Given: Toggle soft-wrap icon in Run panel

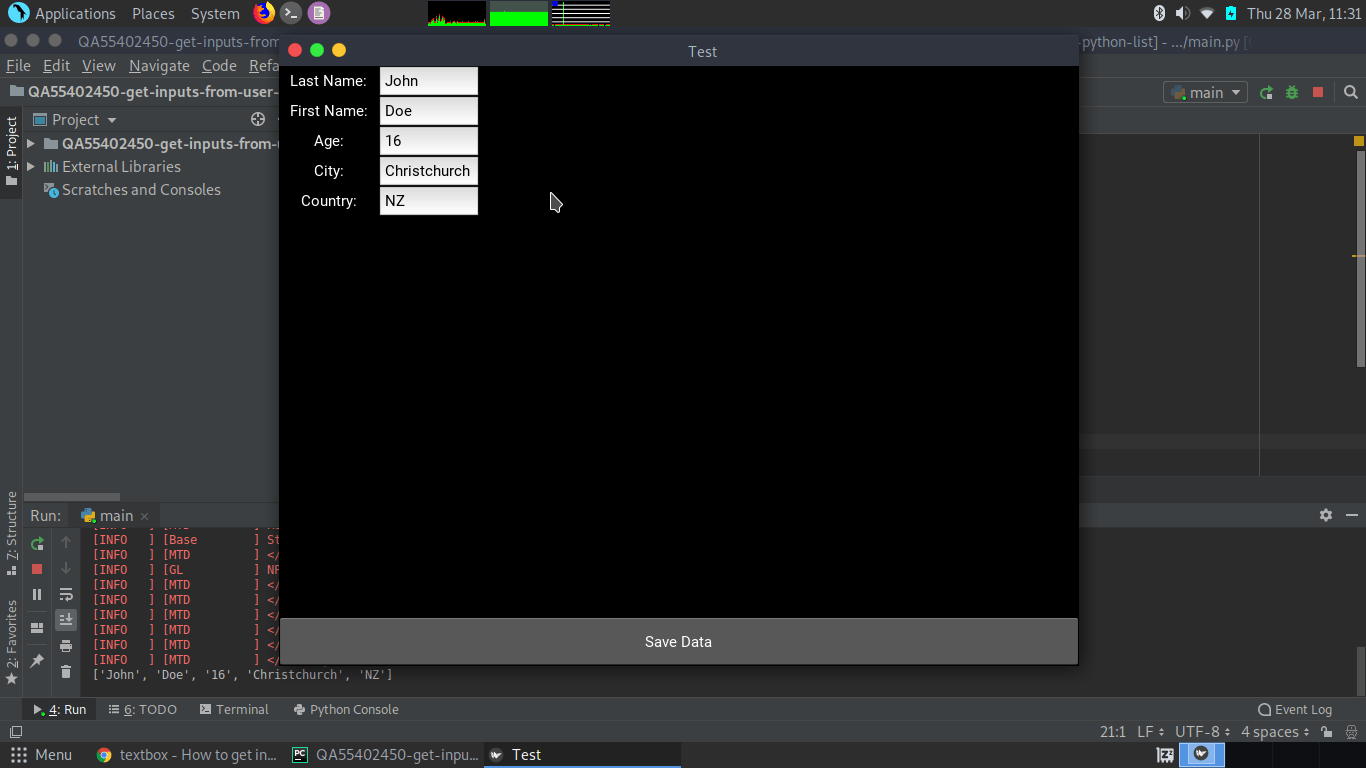Looking at the screenshot, I should [x=66, y=594].
